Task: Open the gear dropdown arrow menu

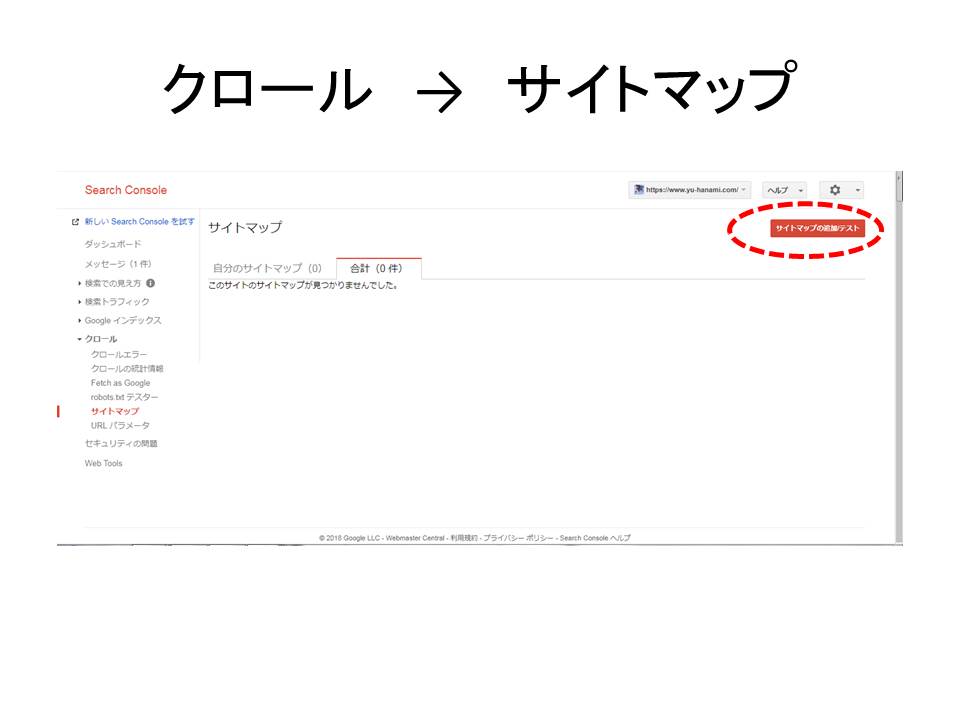Action: tap(857, 190)
